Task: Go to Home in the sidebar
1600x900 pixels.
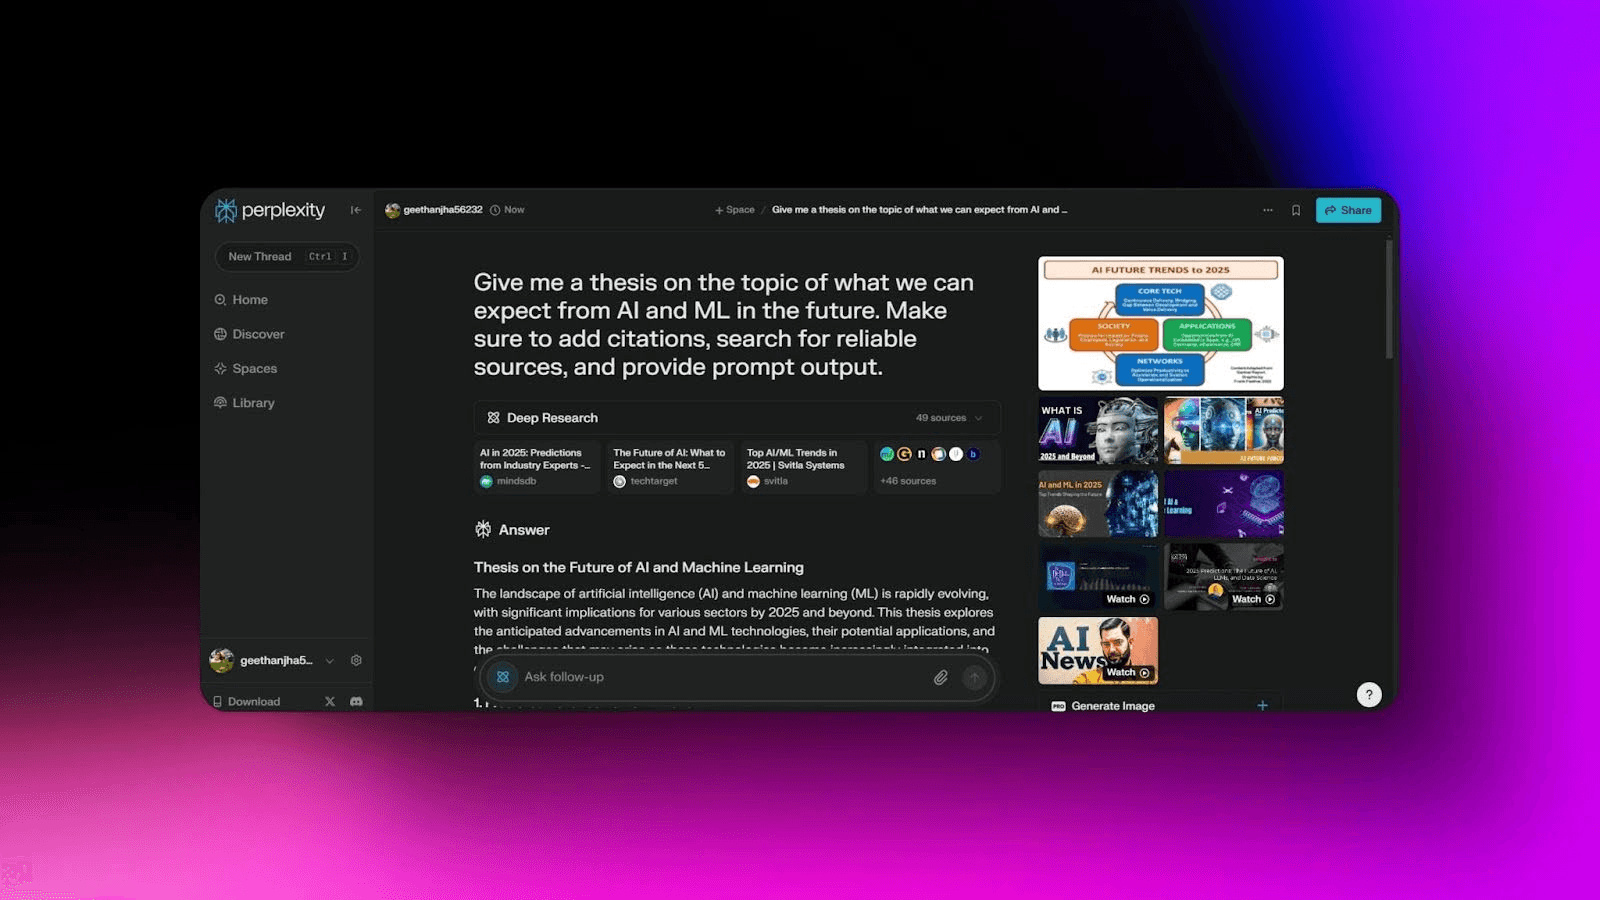Action: [x=241, y=300]
